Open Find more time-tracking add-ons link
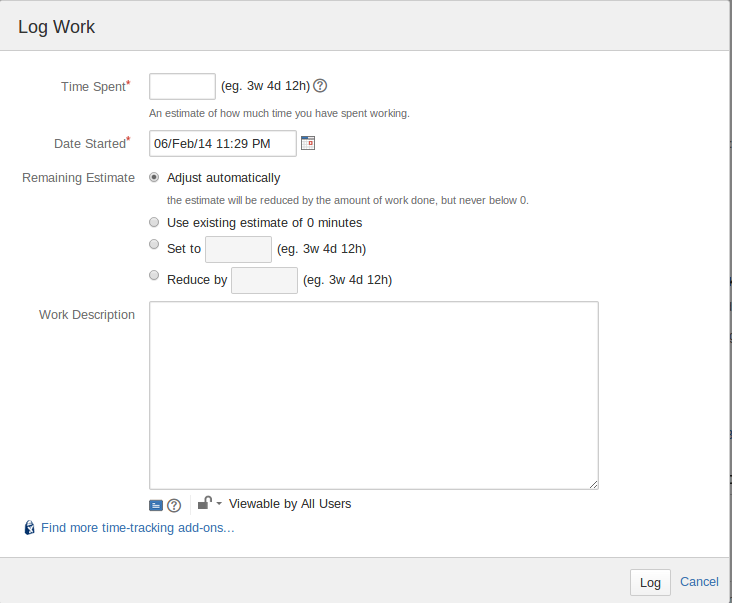 [x=138, y=528]
